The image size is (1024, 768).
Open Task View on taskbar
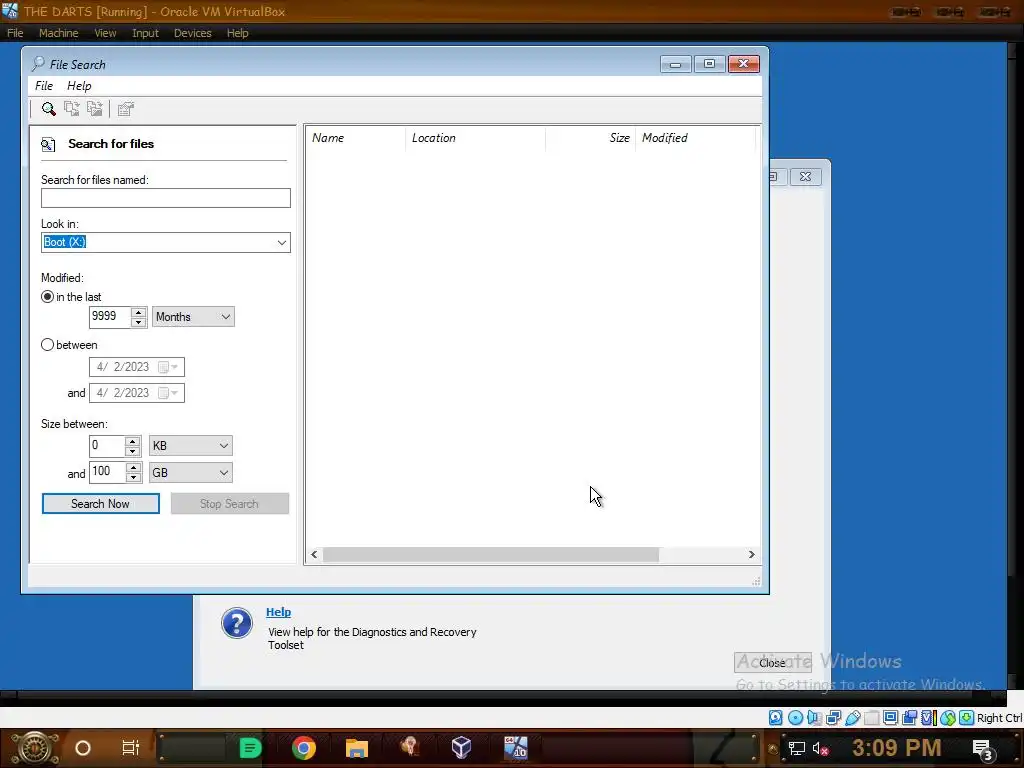[131, 748]
